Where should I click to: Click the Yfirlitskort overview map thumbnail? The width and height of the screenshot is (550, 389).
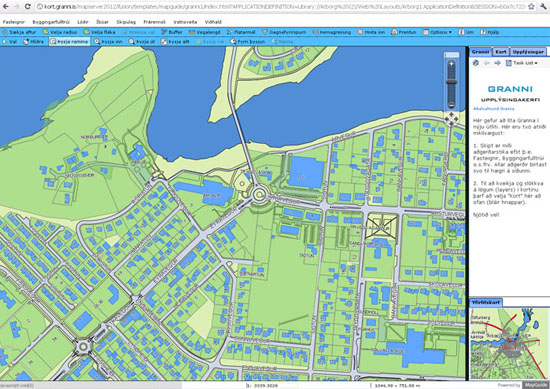pos(509,343)
